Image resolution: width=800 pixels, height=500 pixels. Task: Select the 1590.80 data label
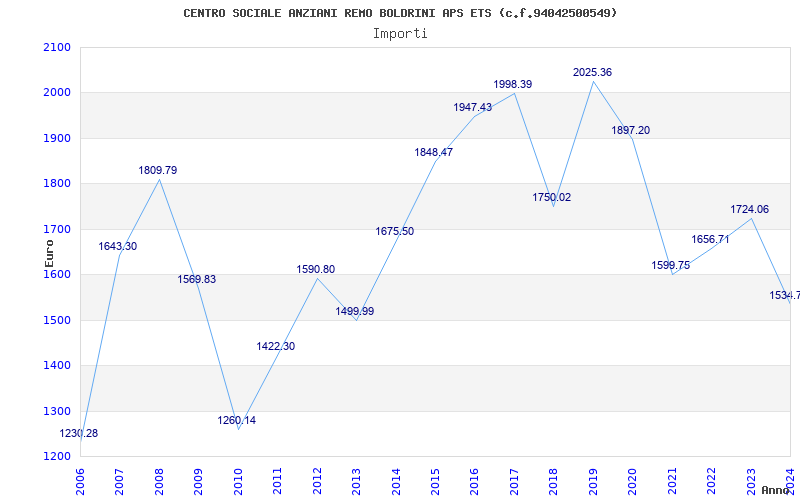(316, 269)
